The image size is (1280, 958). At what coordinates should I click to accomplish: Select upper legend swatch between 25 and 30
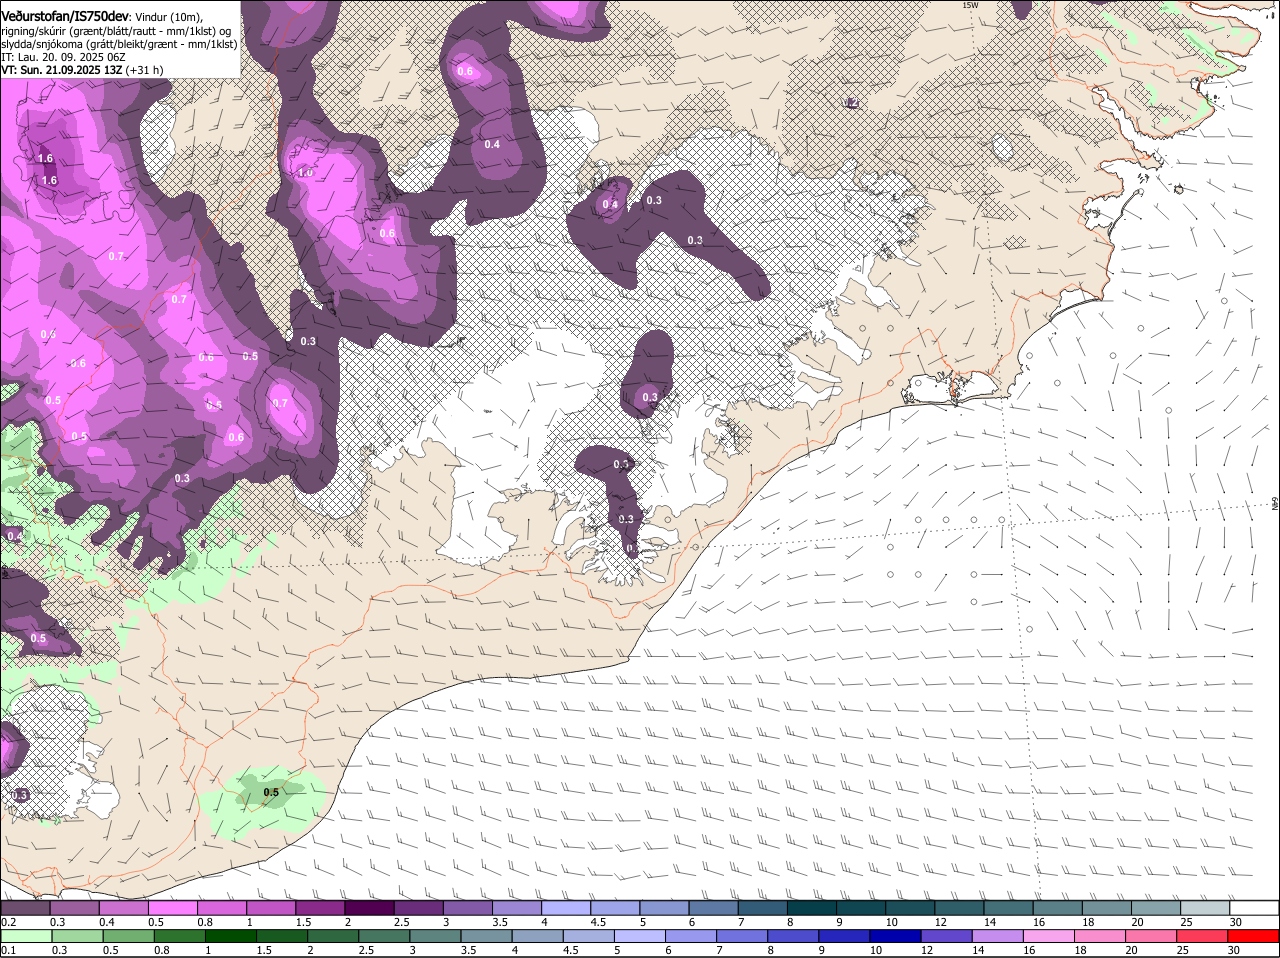tap(1206, 908)
